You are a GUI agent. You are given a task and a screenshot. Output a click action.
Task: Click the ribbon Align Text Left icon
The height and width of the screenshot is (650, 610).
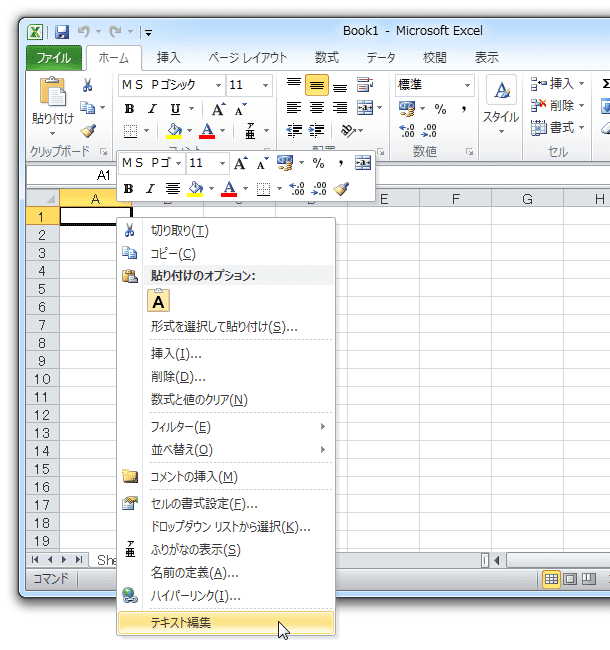[293, 108]
